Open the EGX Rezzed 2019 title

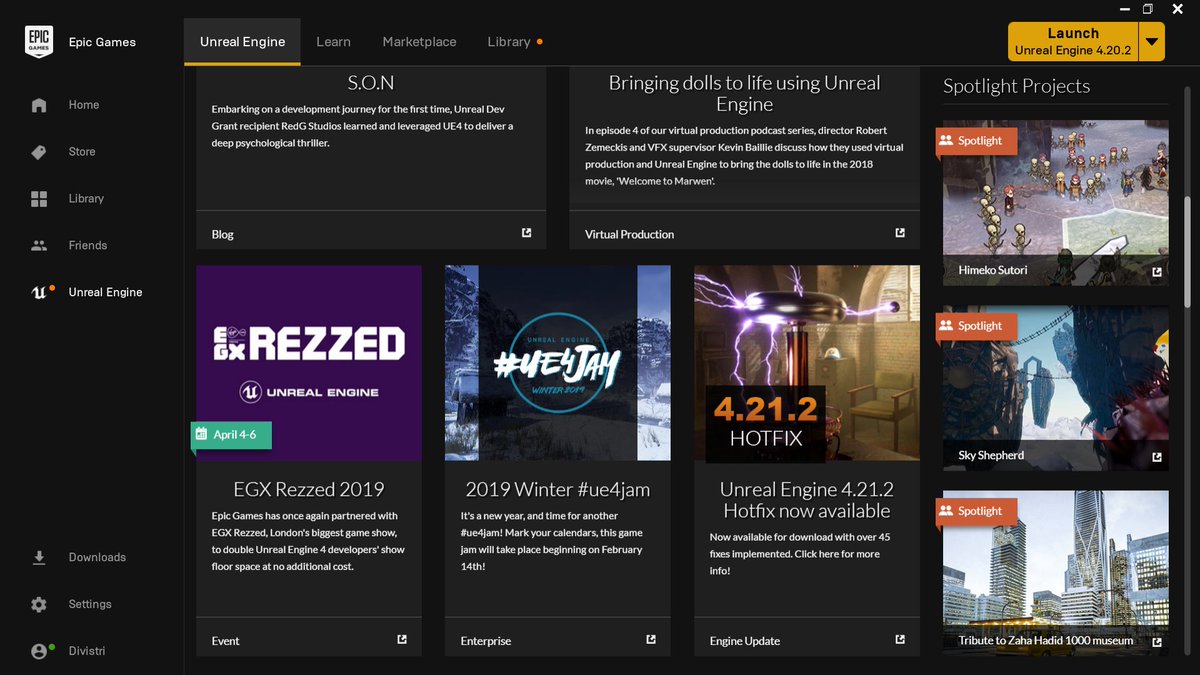(309, 489)
